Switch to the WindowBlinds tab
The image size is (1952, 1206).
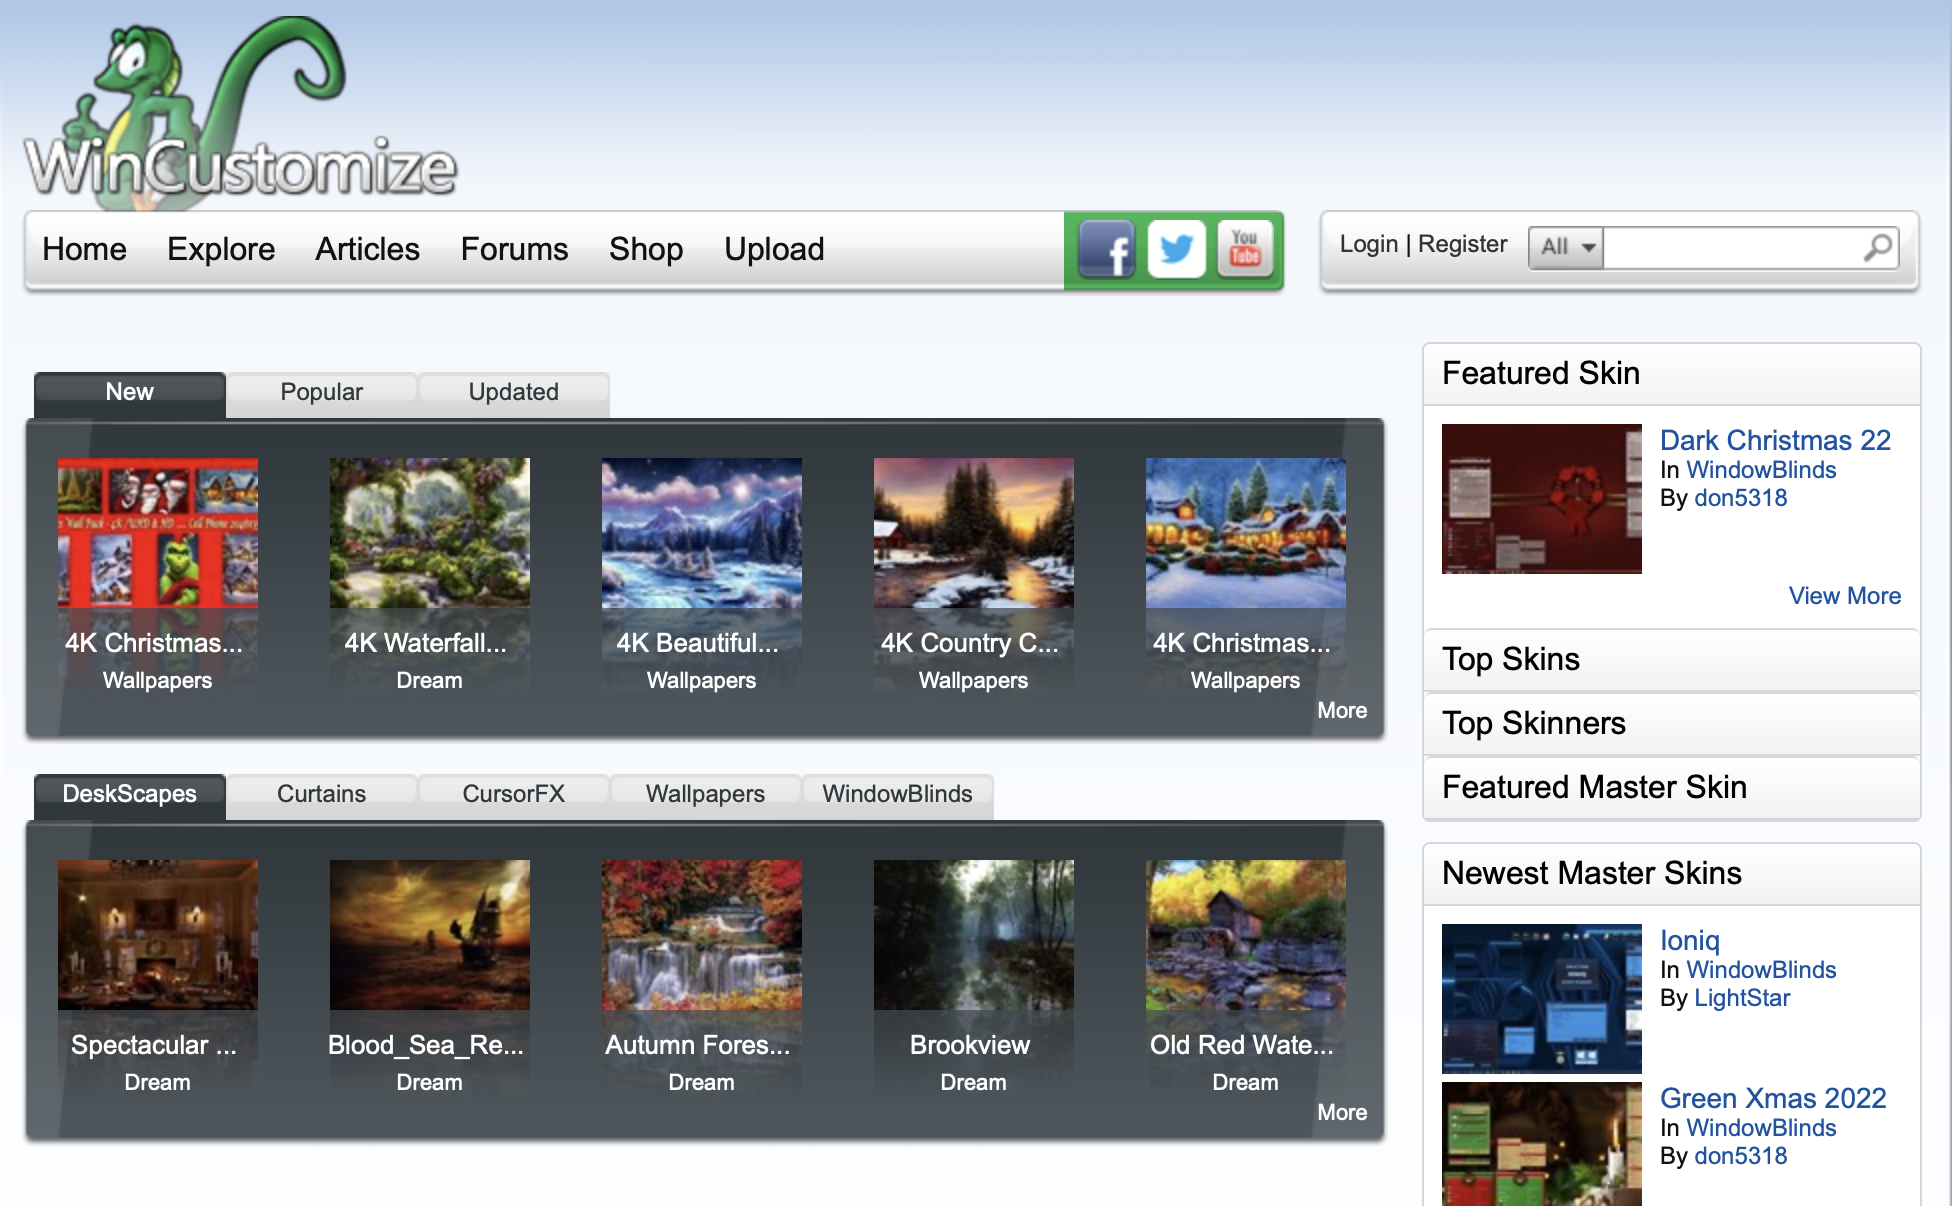(897, 795)
